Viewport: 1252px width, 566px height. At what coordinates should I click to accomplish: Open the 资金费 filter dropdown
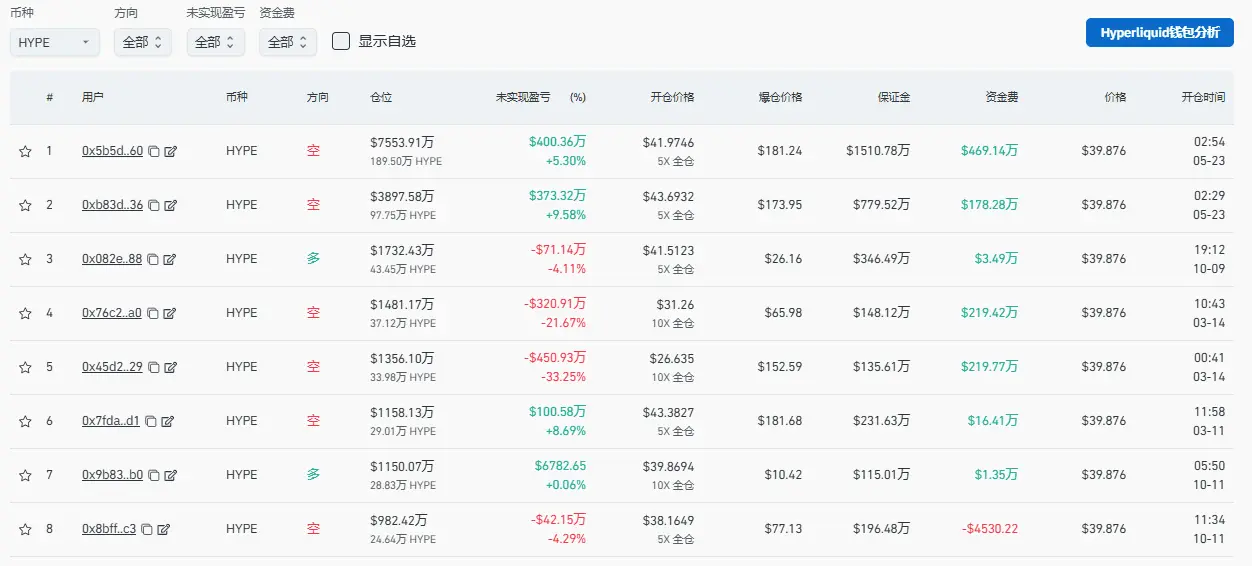(288, 42)
